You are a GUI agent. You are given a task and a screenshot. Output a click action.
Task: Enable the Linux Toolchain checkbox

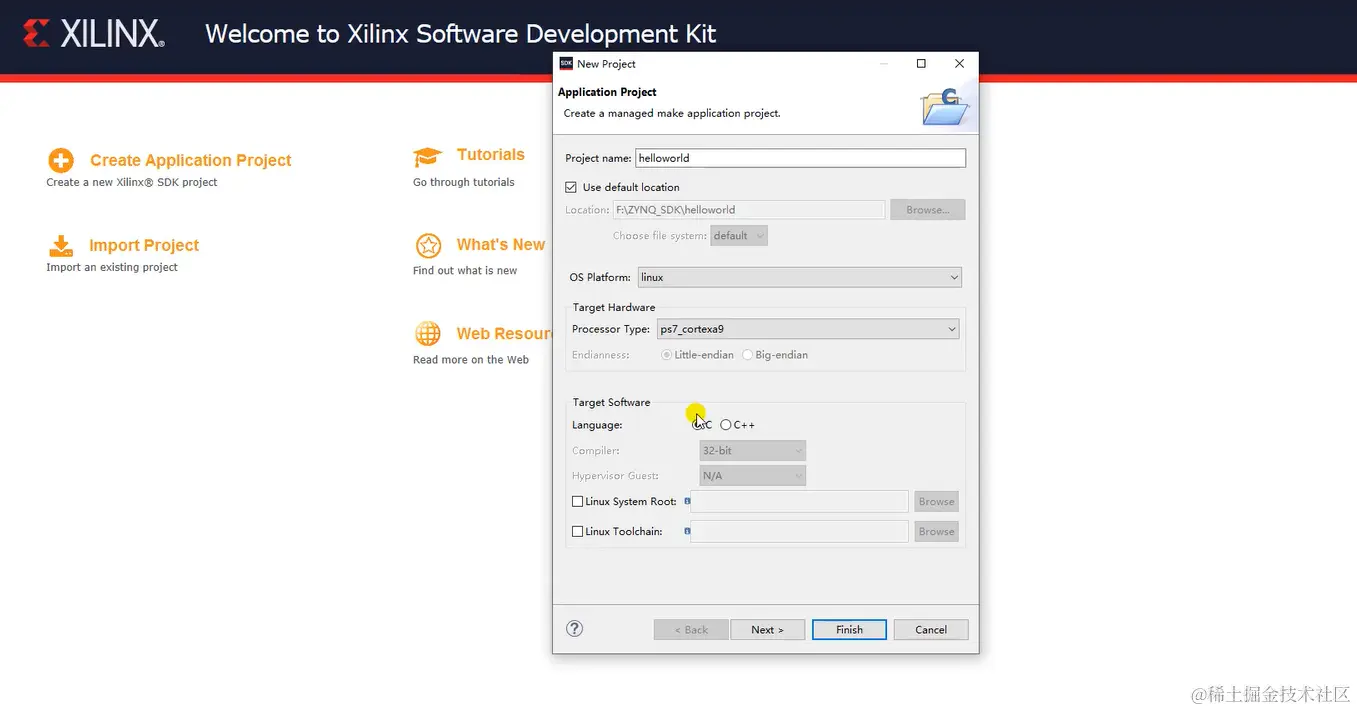click(577, 531)
